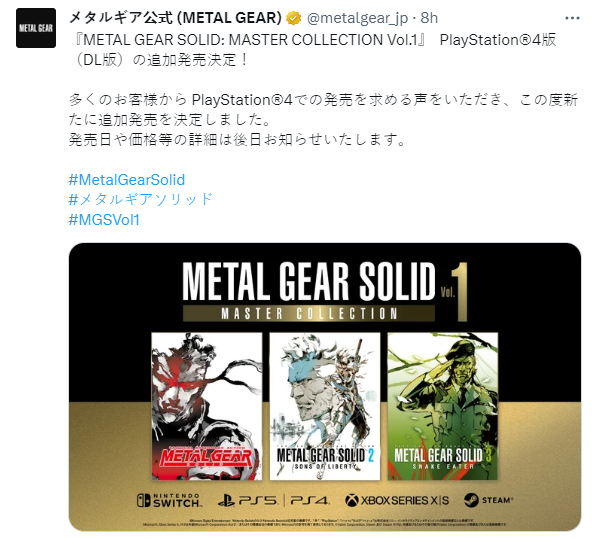Click the PS5 logo in image
The image size is (595, 539).
coord(248,501)
